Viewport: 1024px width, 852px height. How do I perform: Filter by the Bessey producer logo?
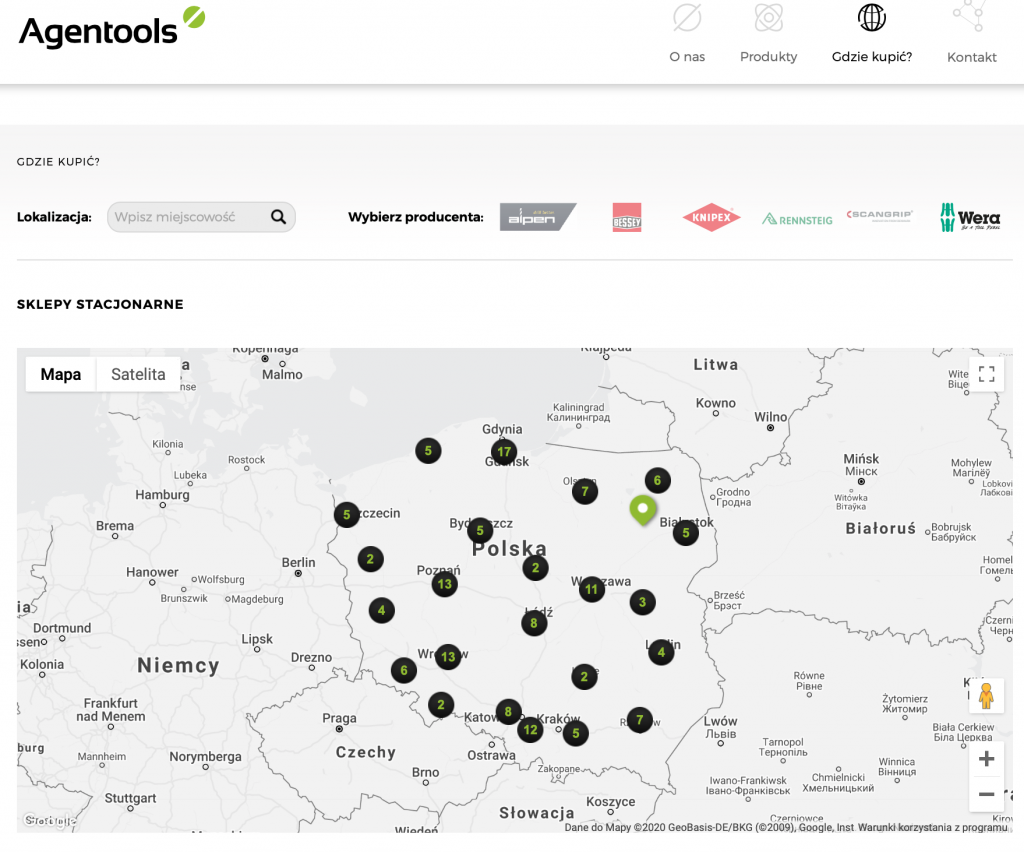627,217
